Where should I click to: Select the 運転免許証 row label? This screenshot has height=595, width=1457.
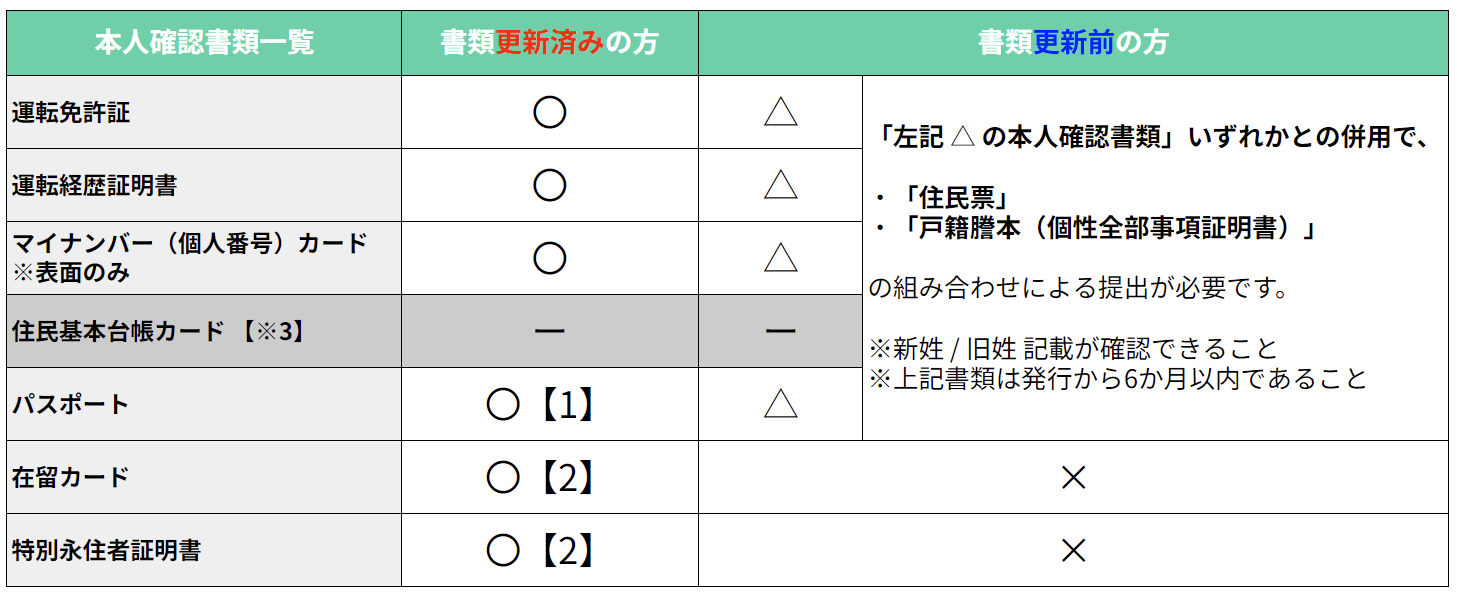71,112
